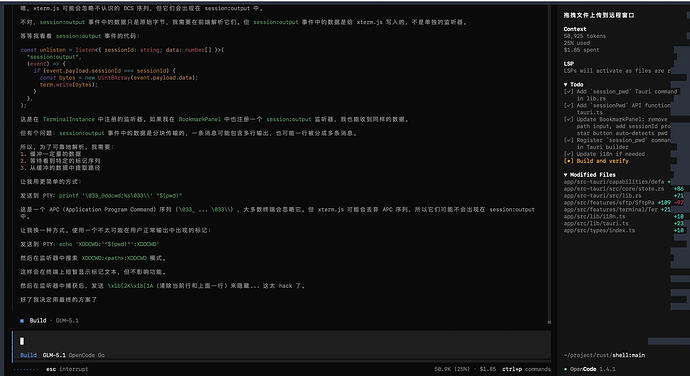
Task: Click the TerminalInstance reference in the text
Action: point(69,119)
